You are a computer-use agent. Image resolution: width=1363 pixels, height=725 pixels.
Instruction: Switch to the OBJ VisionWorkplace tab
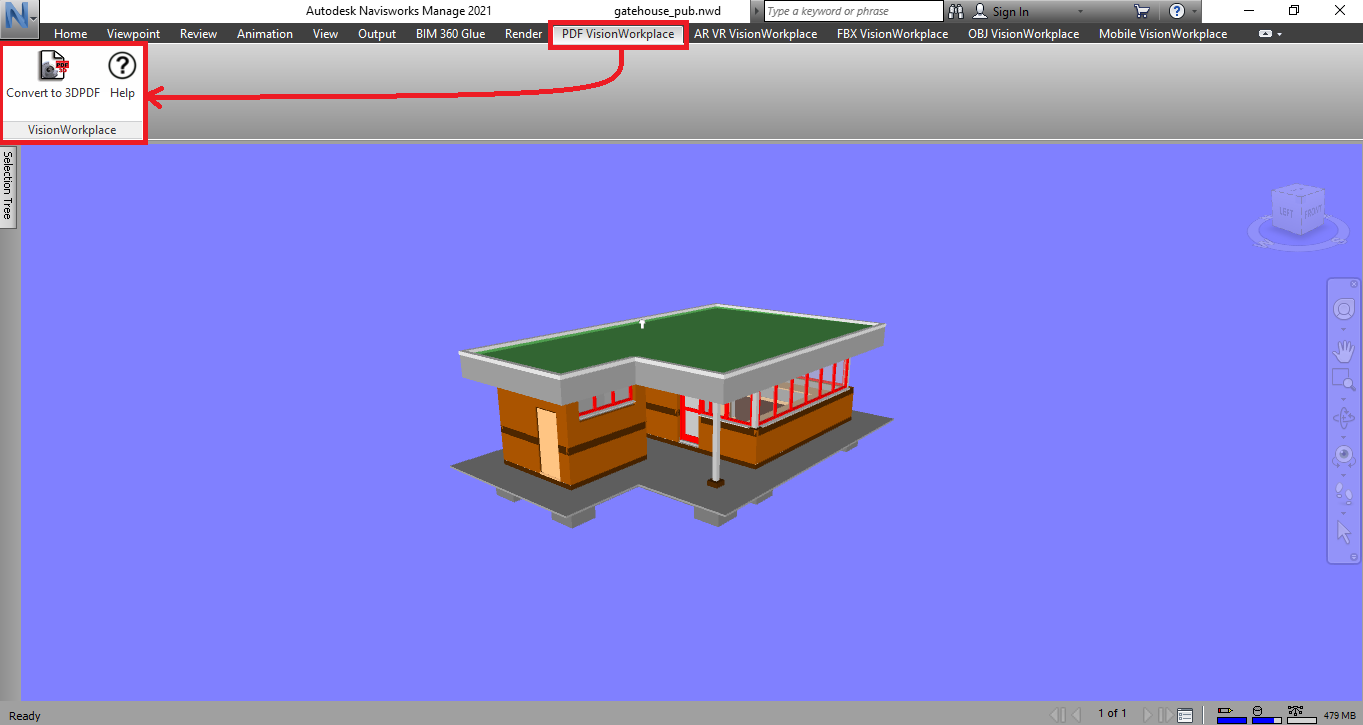1023,34
